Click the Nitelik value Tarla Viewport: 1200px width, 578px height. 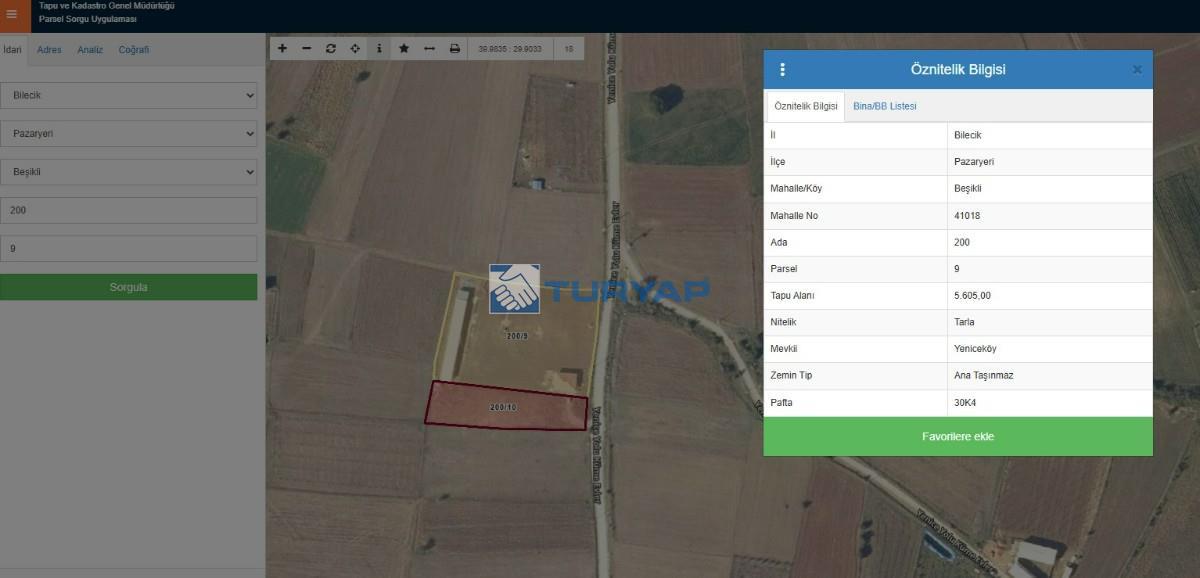tap(964, 322)
